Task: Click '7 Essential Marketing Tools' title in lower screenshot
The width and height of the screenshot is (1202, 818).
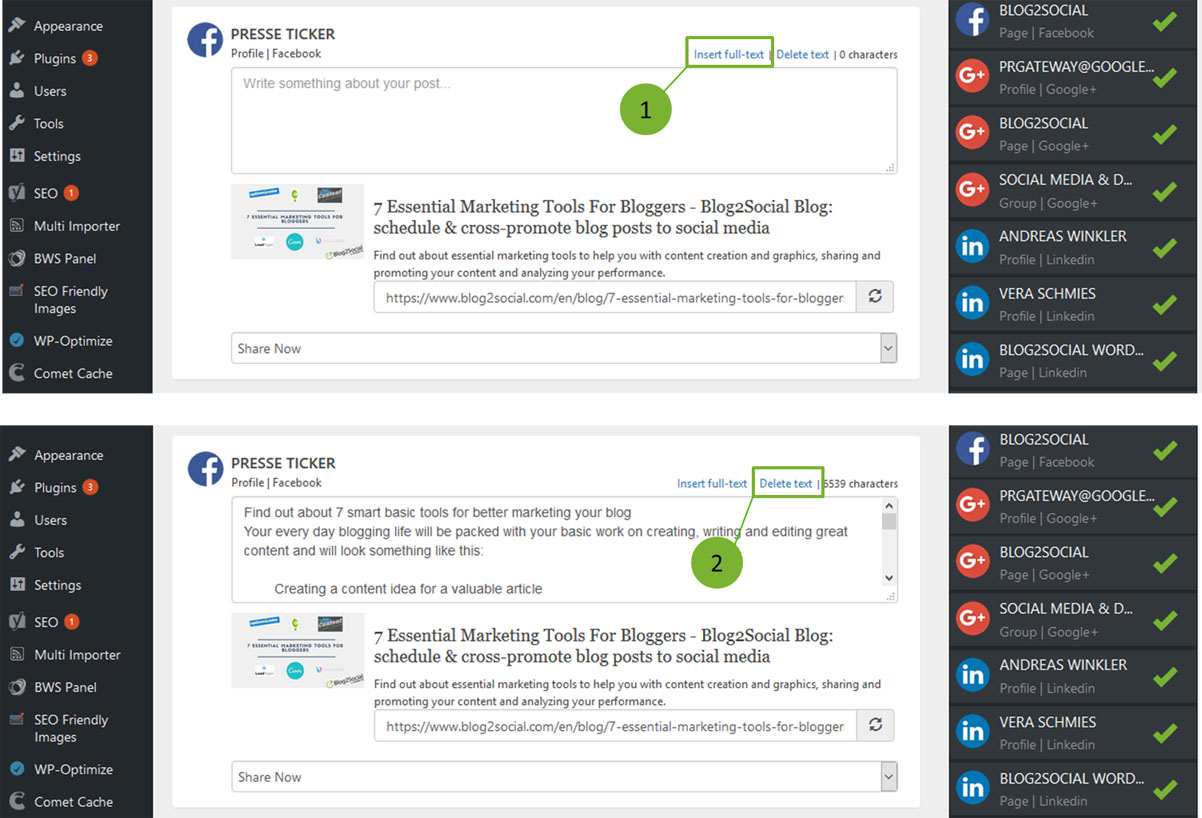Action: pos(603,646)
